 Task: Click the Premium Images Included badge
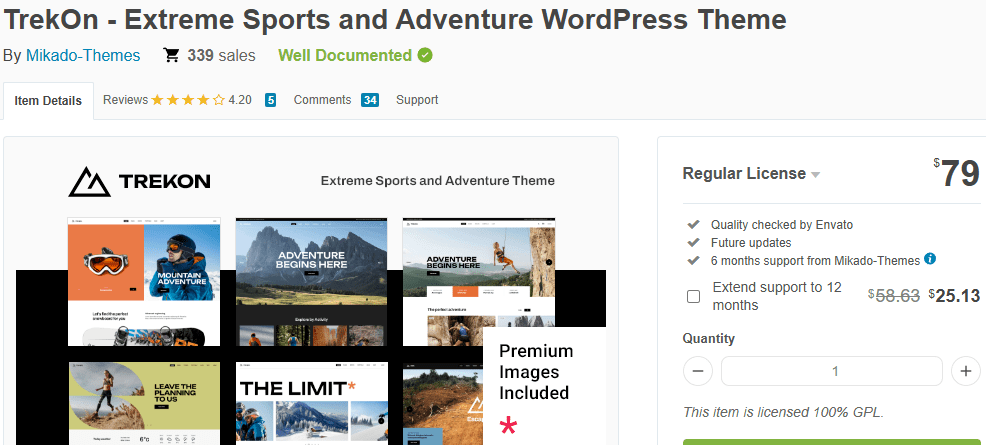coord(545,386)
